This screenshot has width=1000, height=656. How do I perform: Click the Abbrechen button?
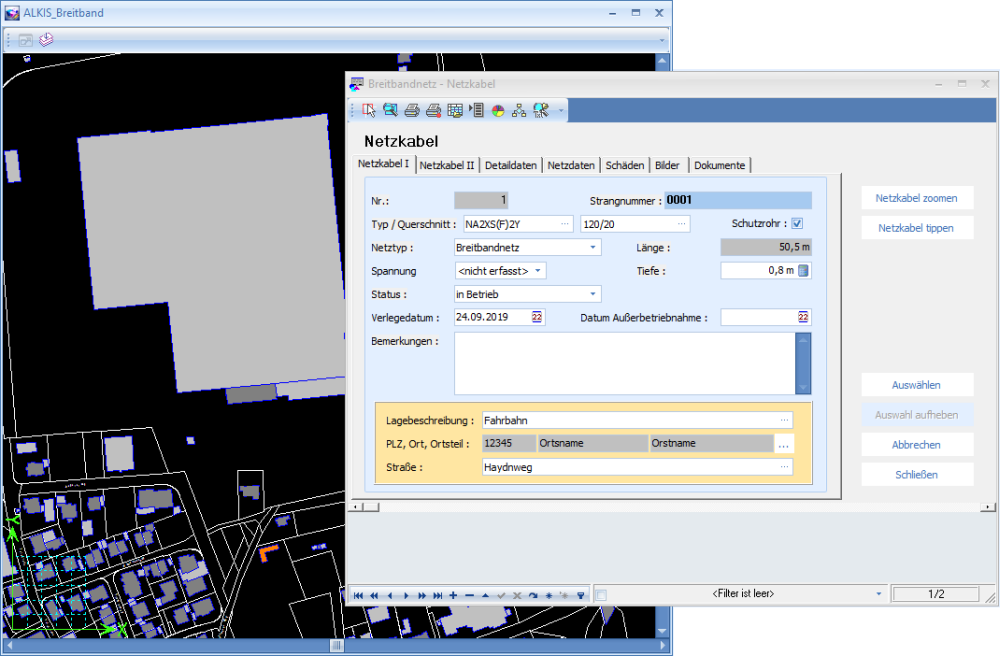coord(917,445)
